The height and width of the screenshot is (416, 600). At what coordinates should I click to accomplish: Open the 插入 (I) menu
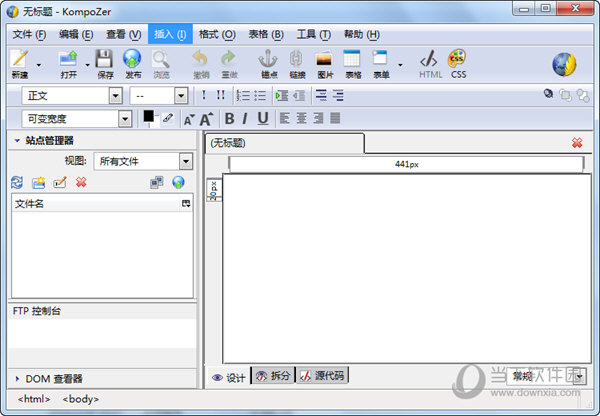170,34
